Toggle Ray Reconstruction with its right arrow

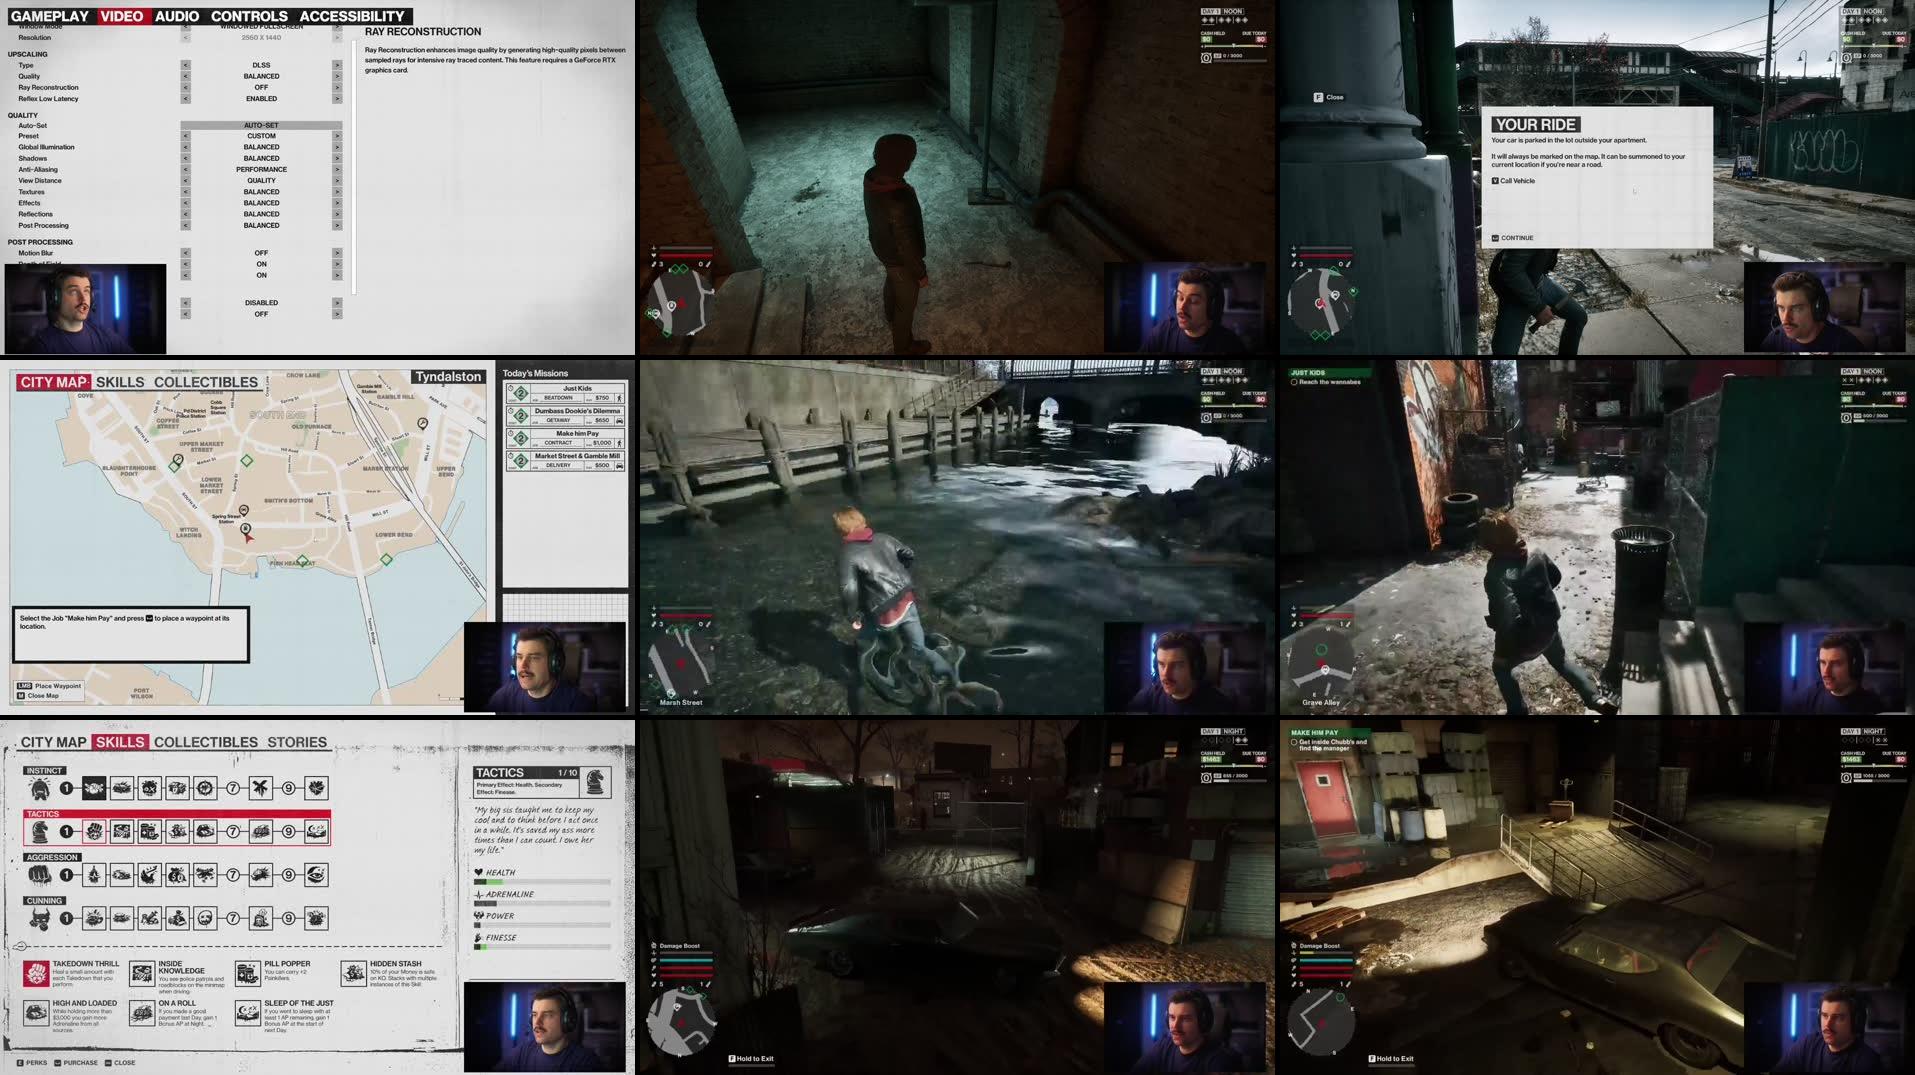337,87
